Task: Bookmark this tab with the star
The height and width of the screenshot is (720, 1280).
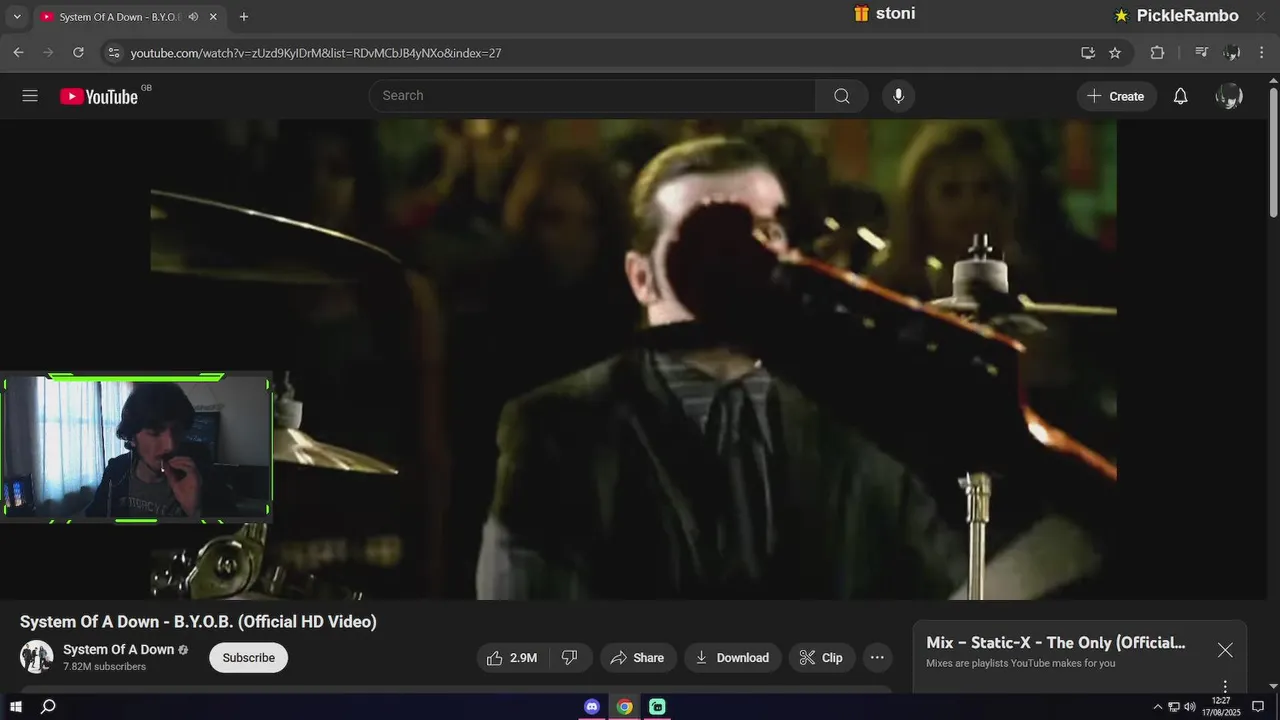Action: pyautogui.click(x=1115, y=52)
